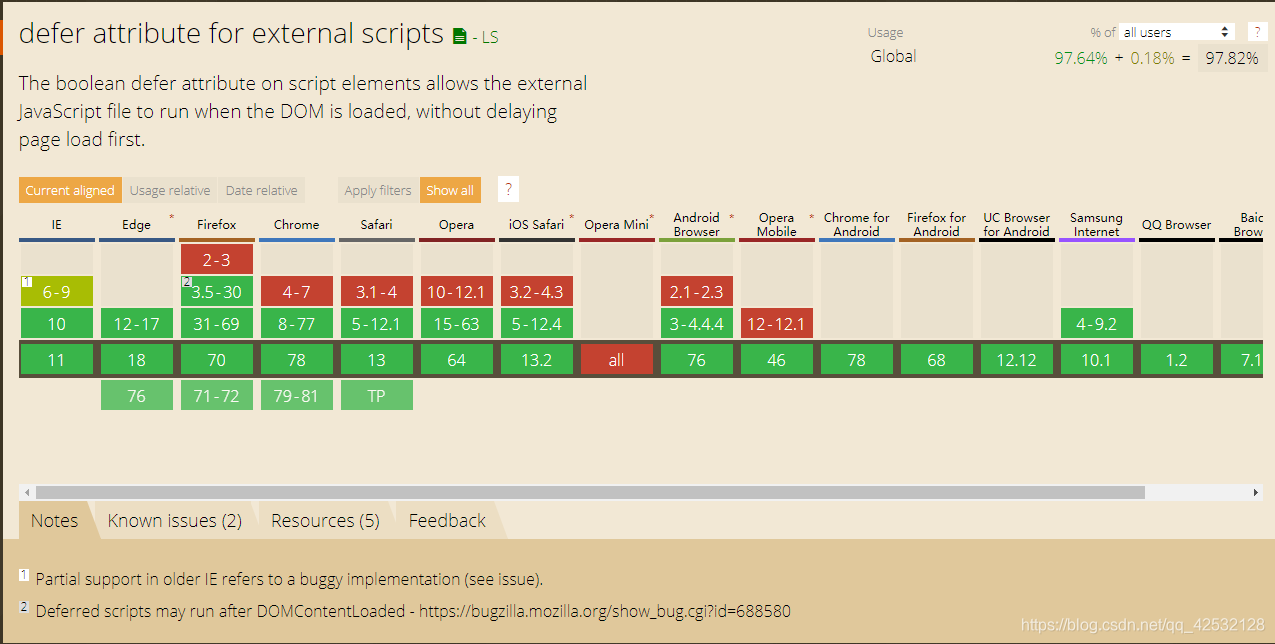Click the Edge browser column header
Viewport: 1275px width, 644px height.
137,225
